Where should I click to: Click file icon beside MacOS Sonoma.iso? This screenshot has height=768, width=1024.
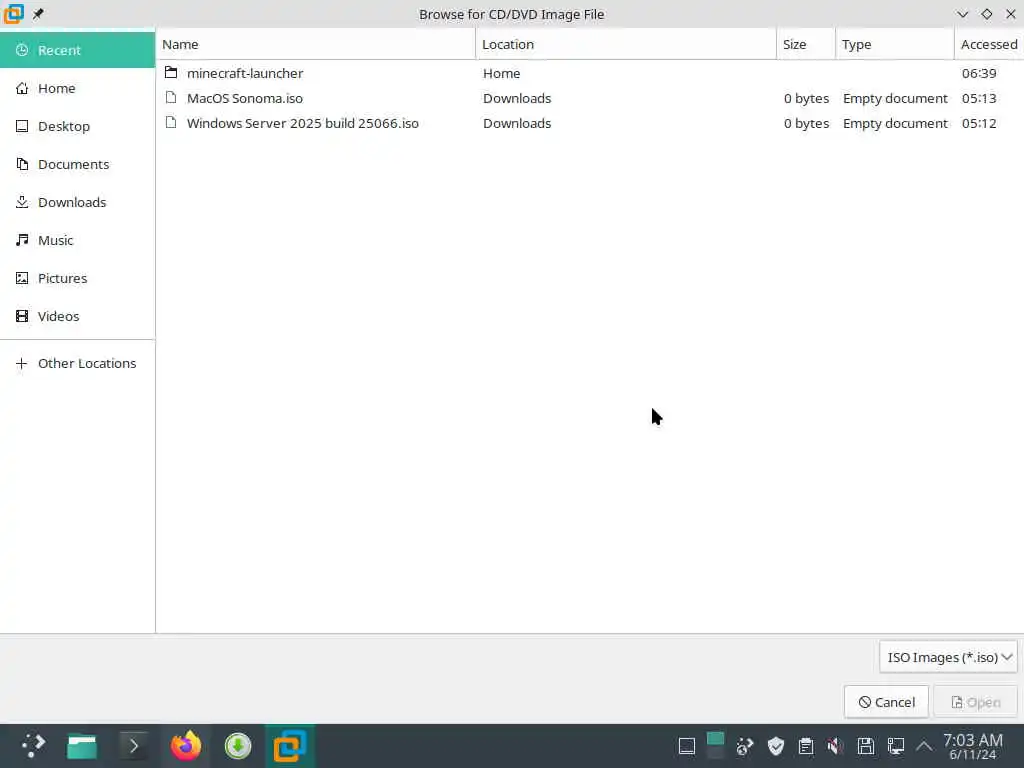tap(171, 97)
